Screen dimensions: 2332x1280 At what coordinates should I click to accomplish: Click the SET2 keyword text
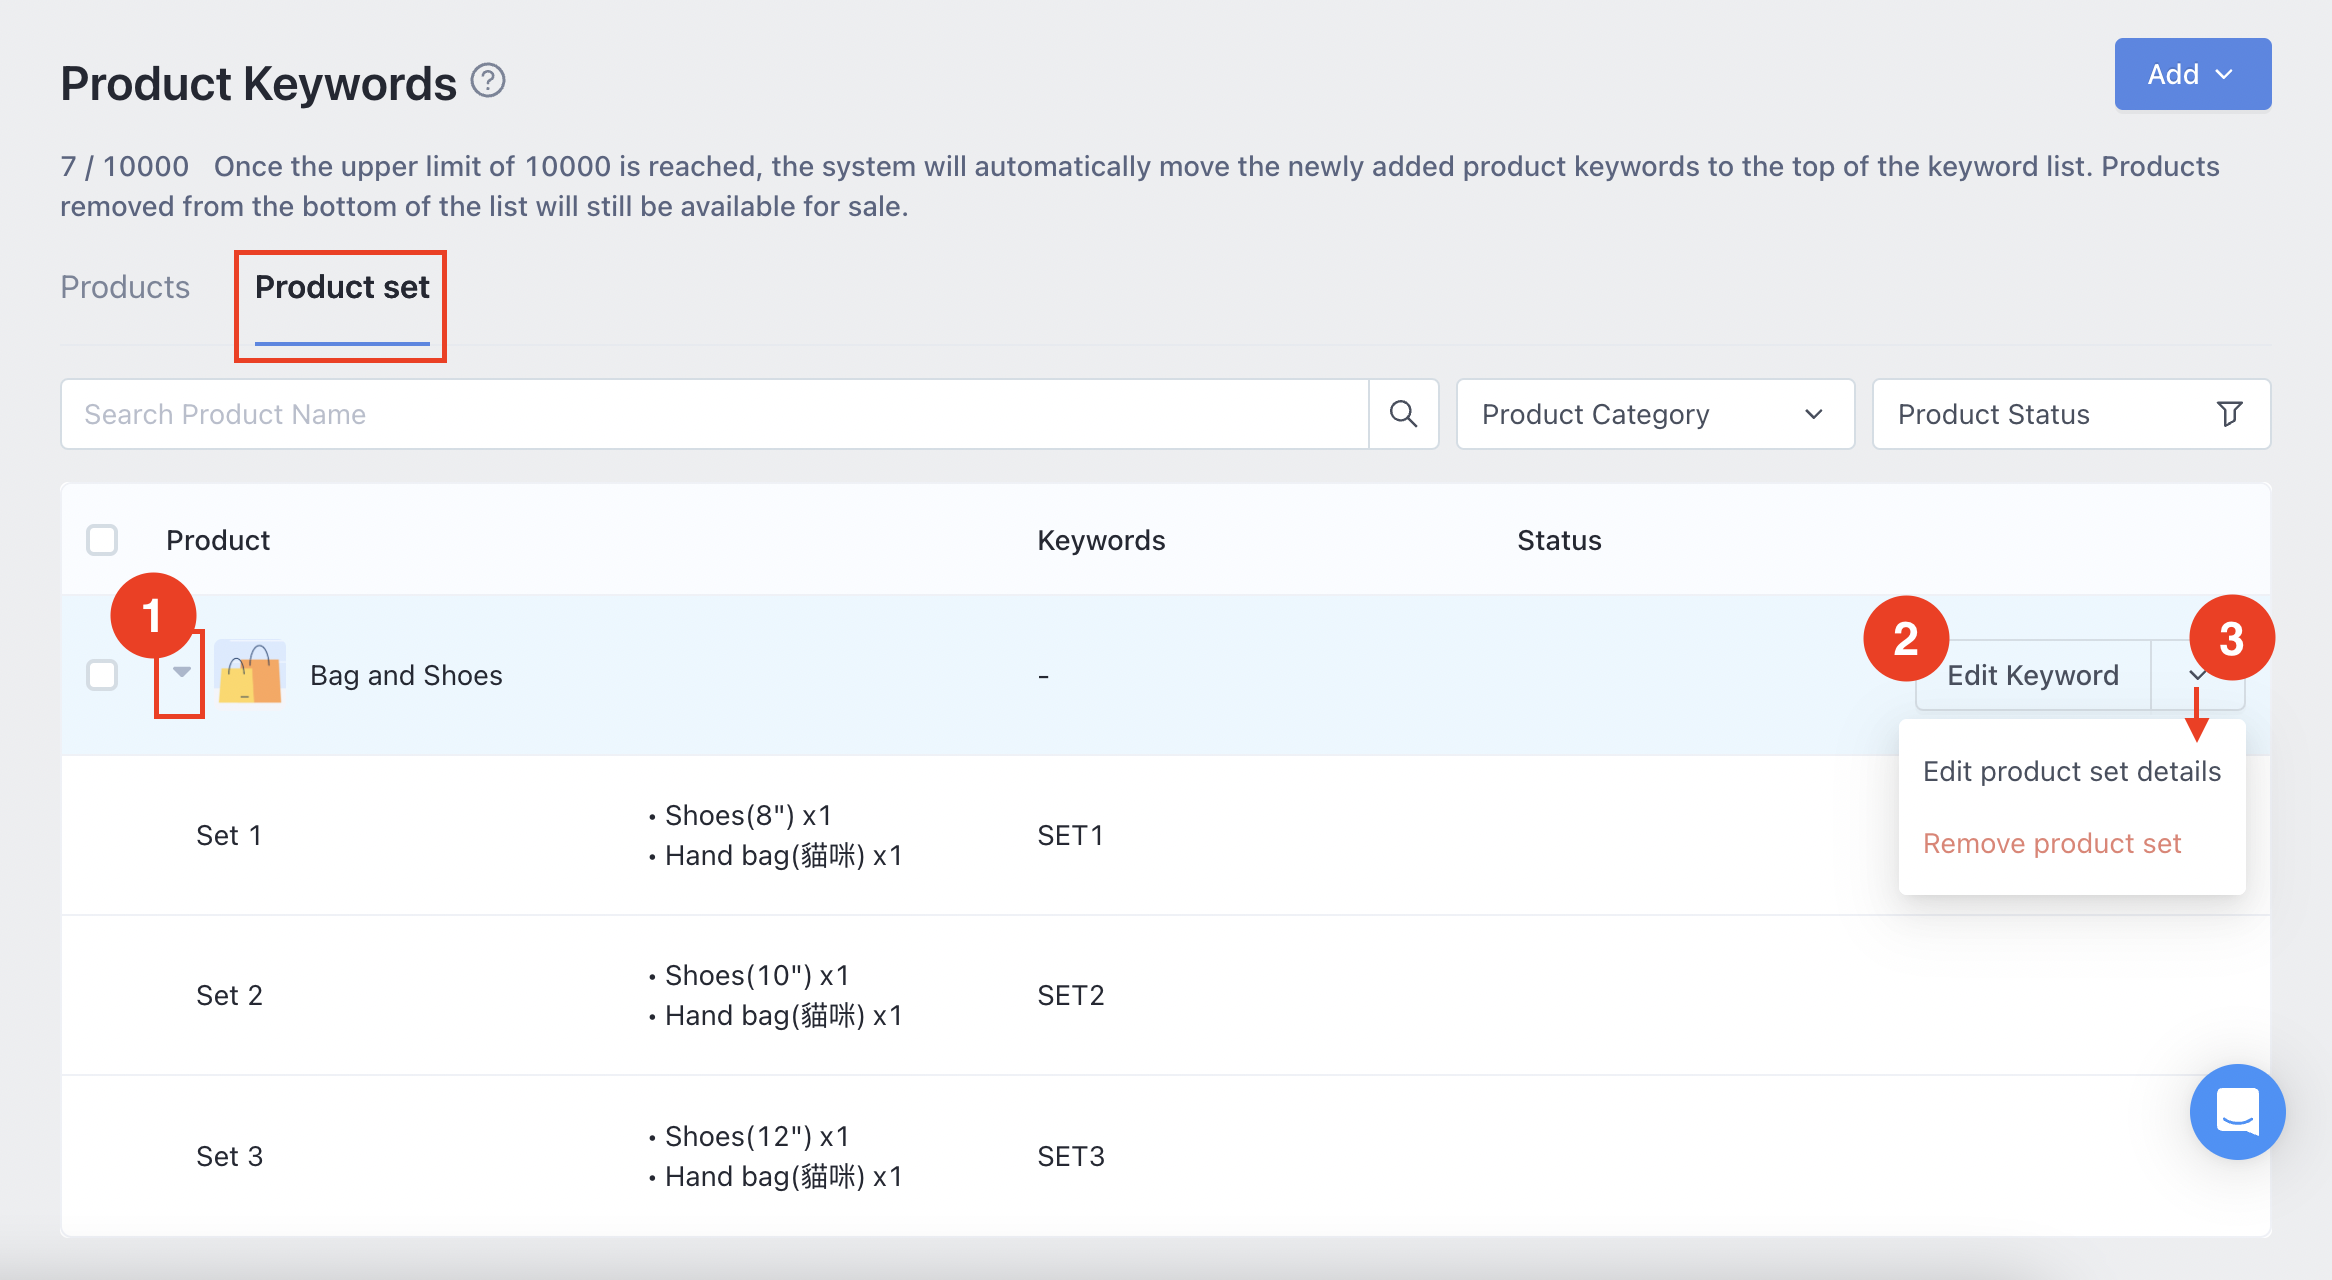click(1070, 995)
